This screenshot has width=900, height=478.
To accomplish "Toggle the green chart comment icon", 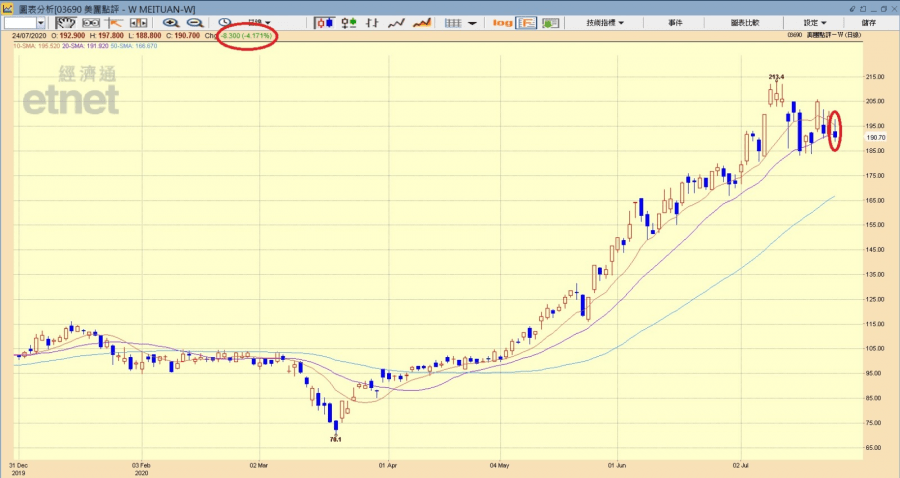I will (x=549, y=22).
